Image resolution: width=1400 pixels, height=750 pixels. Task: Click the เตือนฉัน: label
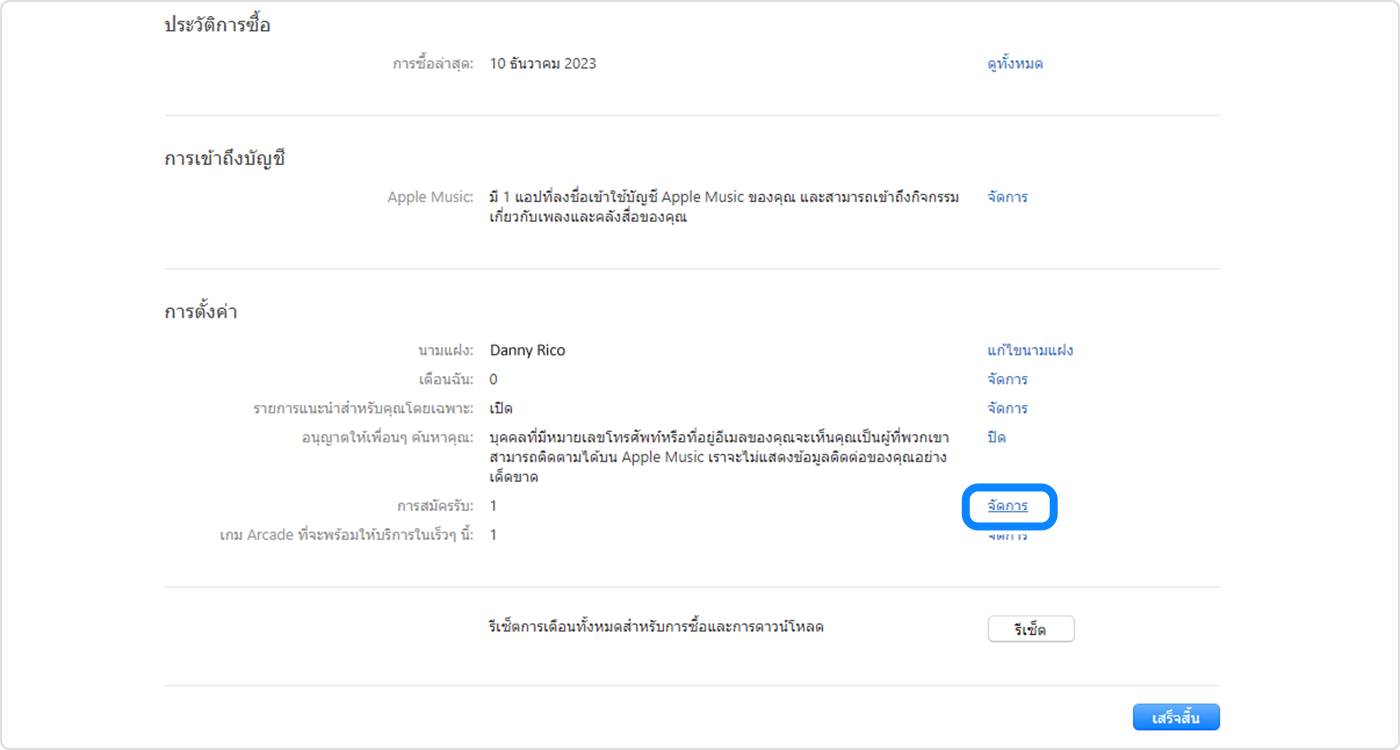446,380
